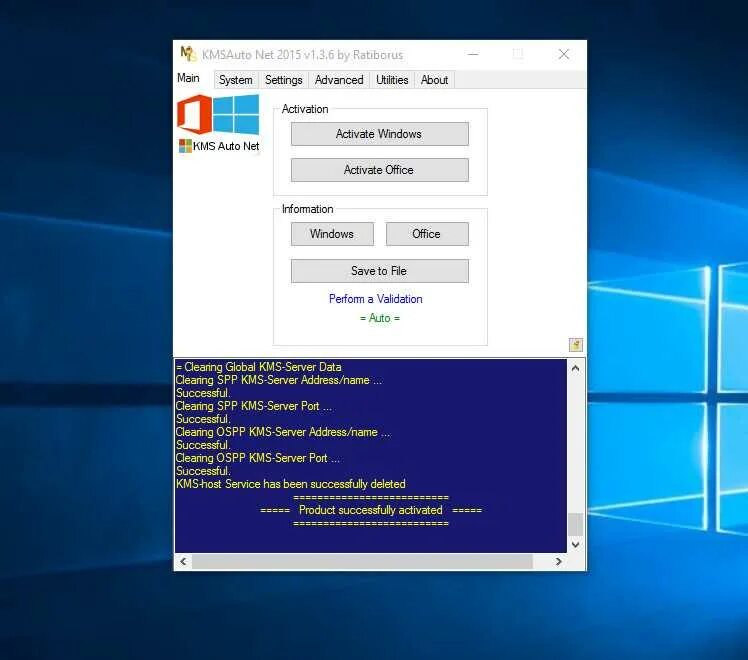
Task: Minimize the KMSAuto Net window
Action: coord(473,54)
